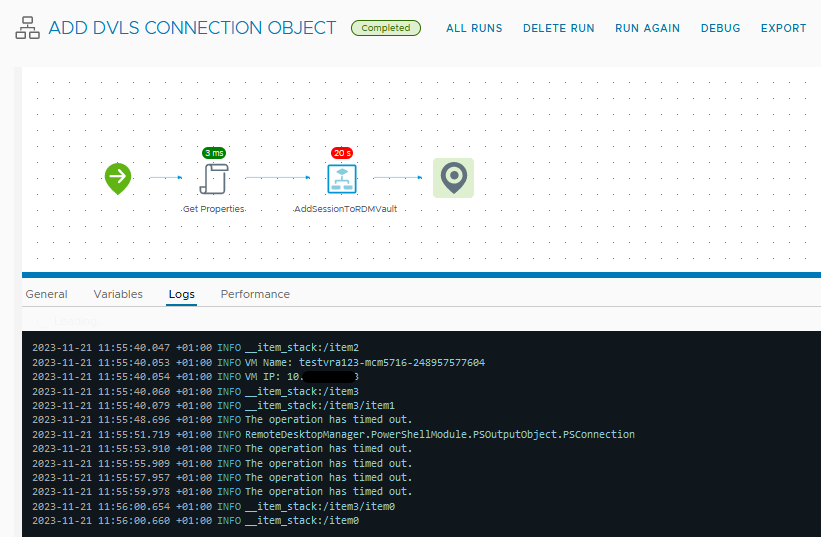The width and height of the screenshot is (821, 537).
Task: Click the workflow hierarchy icon beside the title
Action: pos(27,28)
